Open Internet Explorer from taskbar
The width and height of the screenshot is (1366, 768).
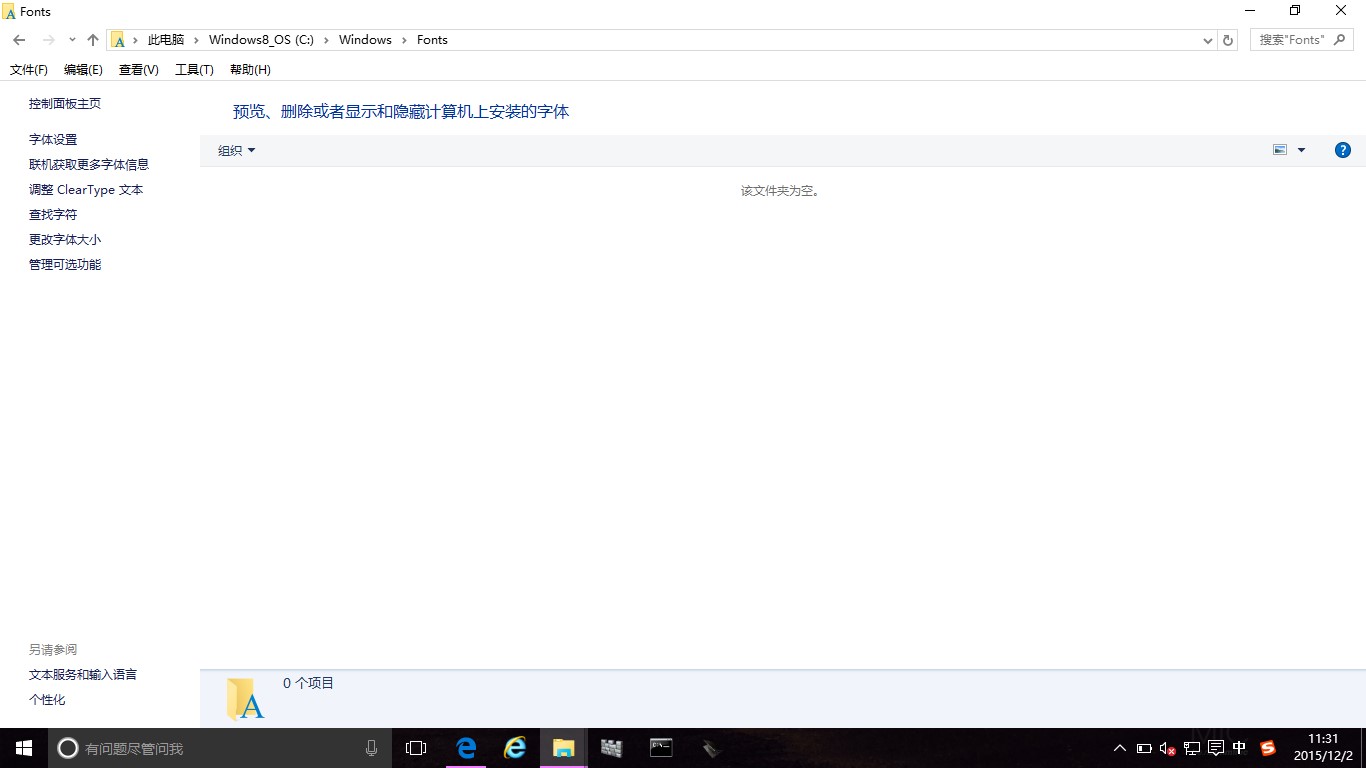point(515,748)
